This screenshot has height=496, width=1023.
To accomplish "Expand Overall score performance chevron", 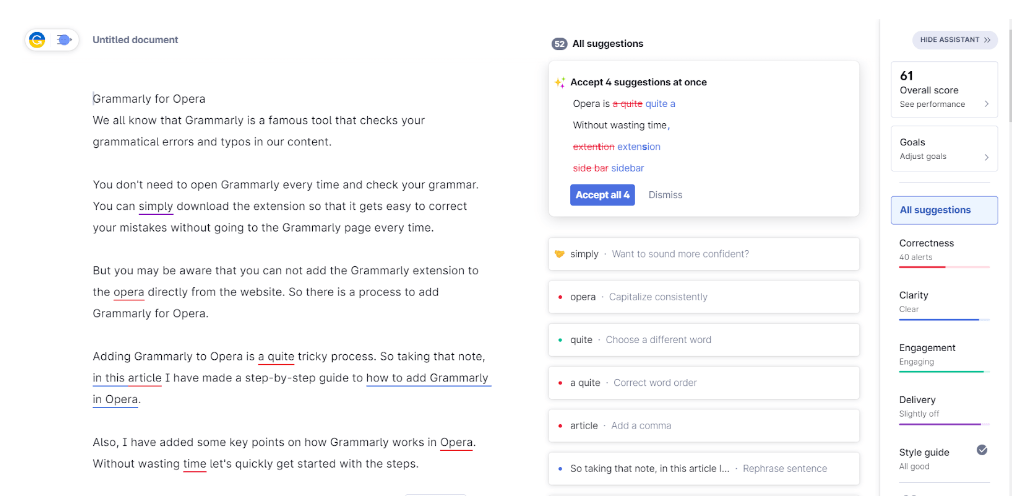I will point(986,104).
